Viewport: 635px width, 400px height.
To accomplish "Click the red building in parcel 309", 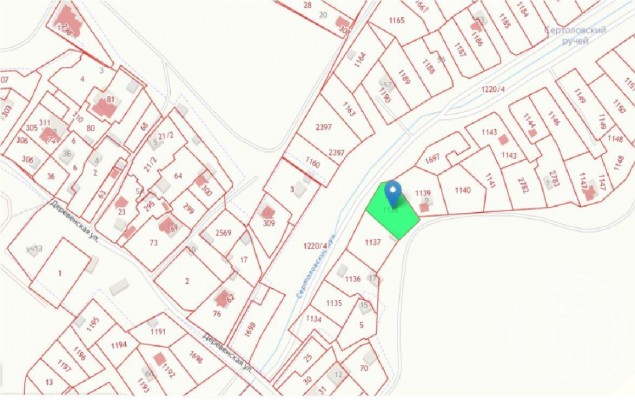I will [268, 212].
